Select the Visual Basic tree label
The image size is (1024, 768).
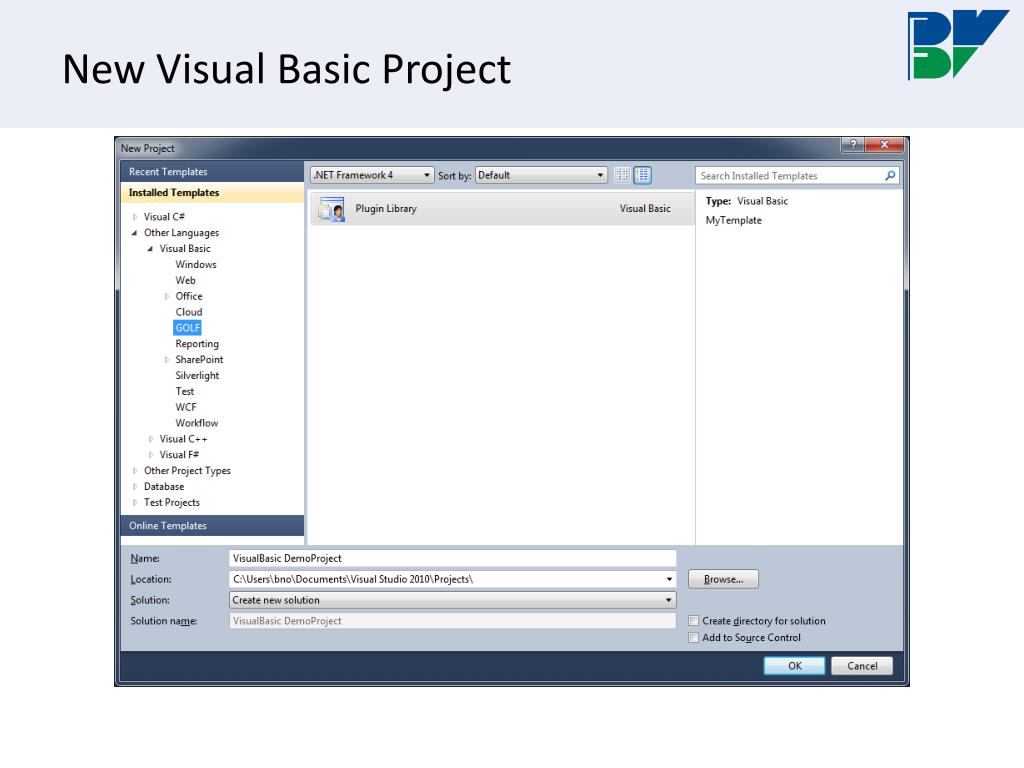tap(185, 249)
